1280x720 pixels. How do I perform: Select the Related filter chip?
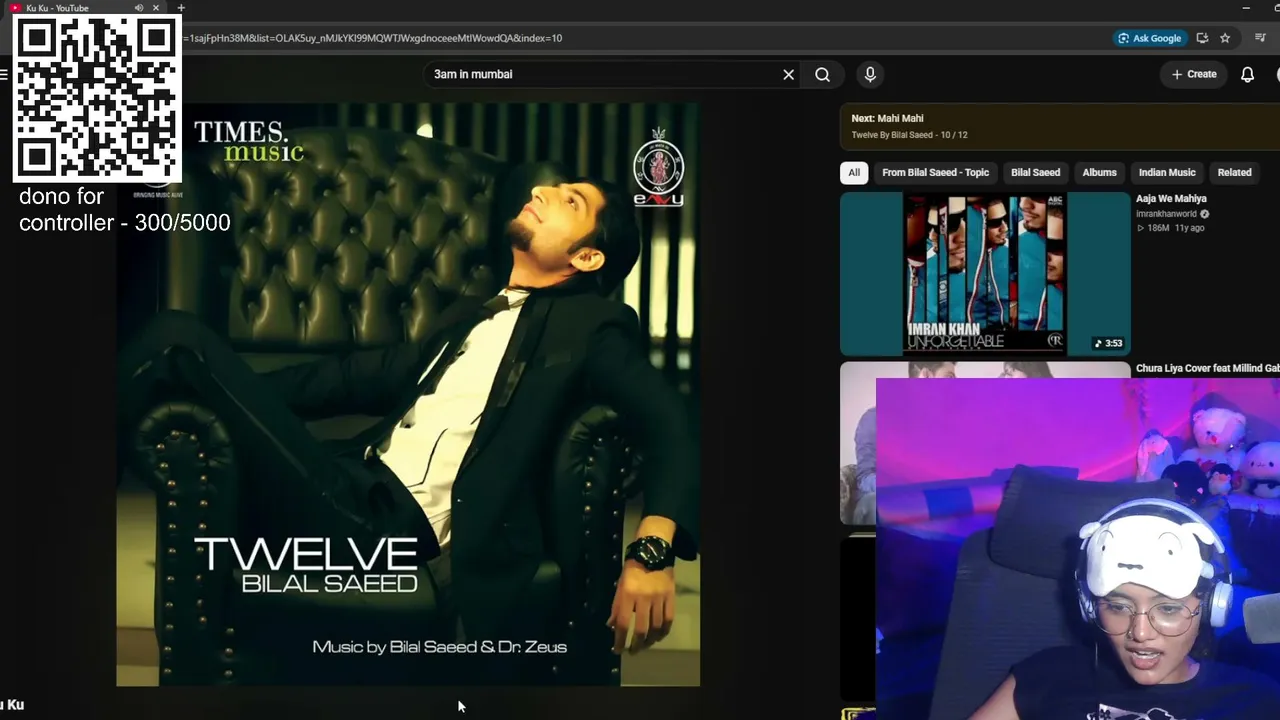tap(1234, 172)
